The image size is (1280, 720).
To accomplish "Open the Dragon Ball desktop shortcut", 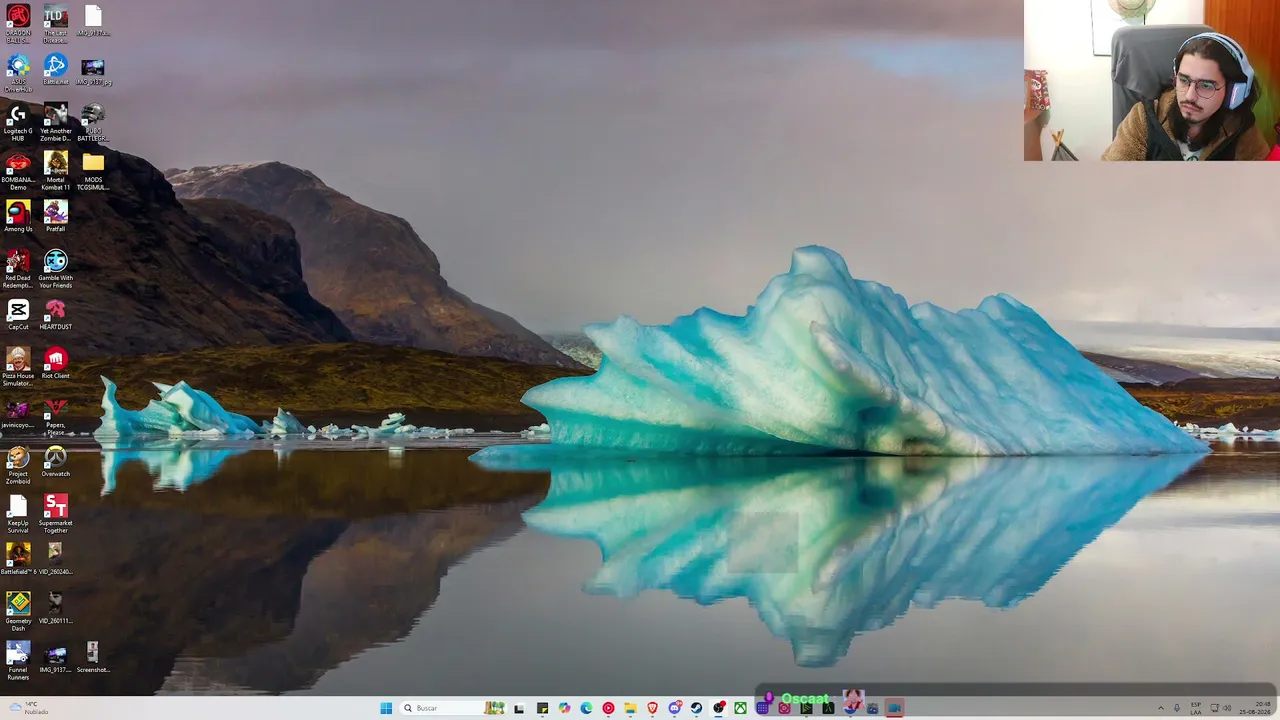I will 18,22.
